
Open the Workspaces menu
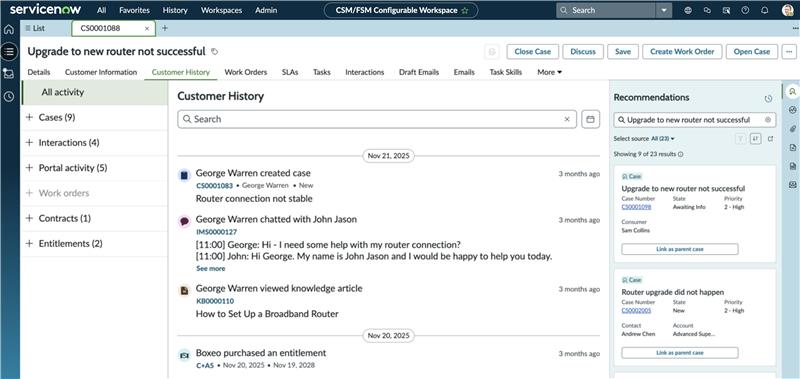pyautogui.click(x=221, y=10)
